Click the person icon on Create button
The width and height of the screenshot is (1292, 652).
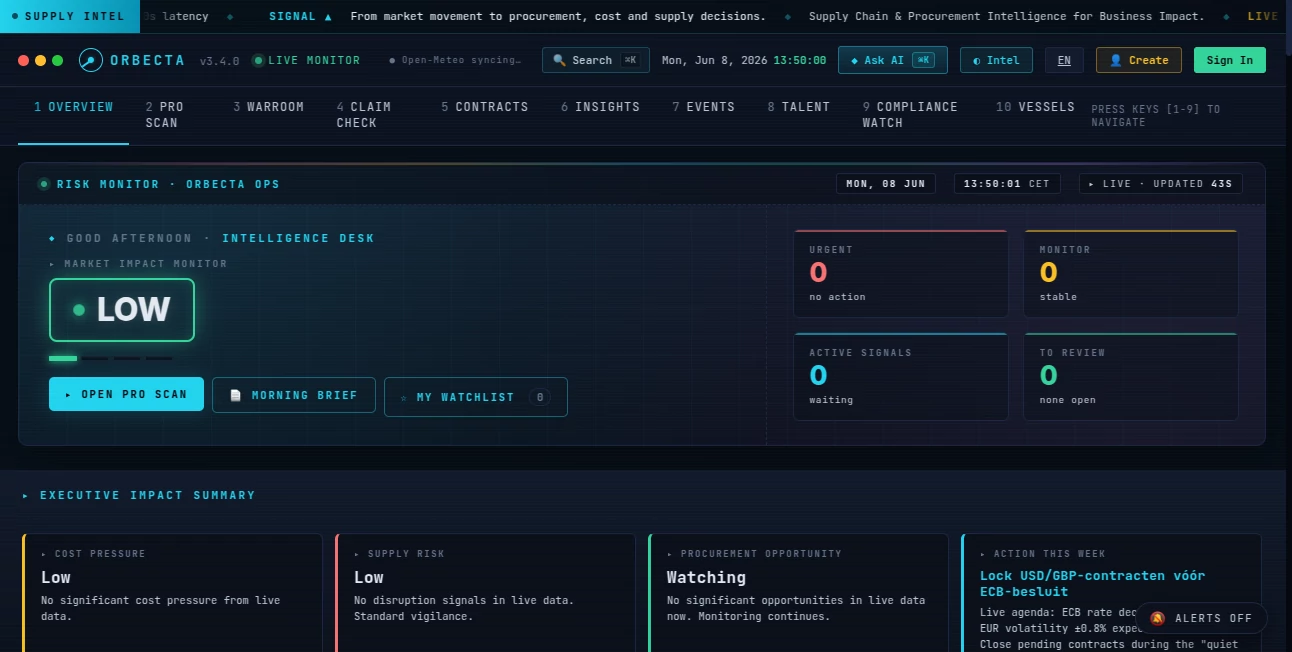(x=1116, y=60)
